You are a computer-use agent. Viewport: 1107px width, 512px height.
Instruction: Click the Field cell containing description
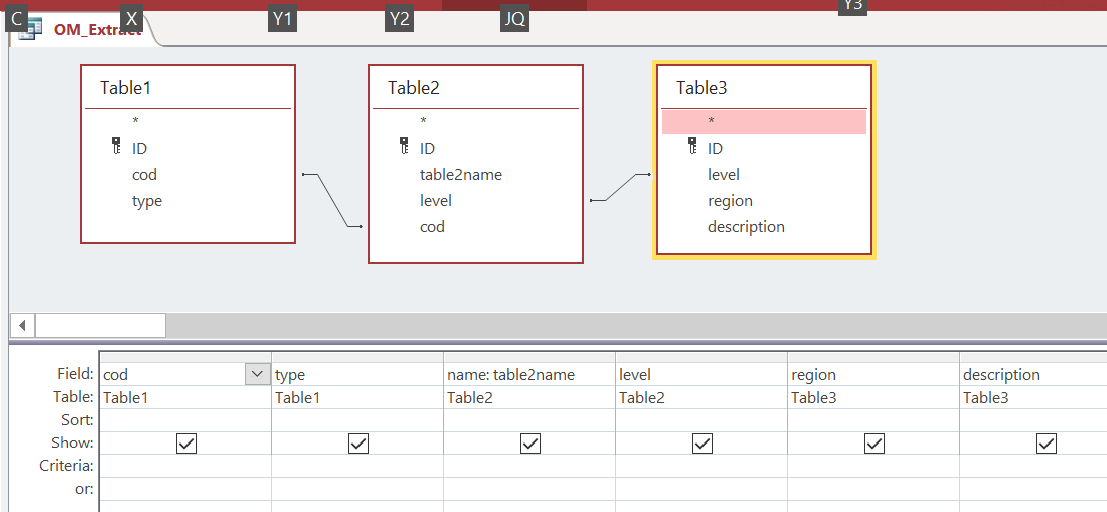(x=1034, y=374)
